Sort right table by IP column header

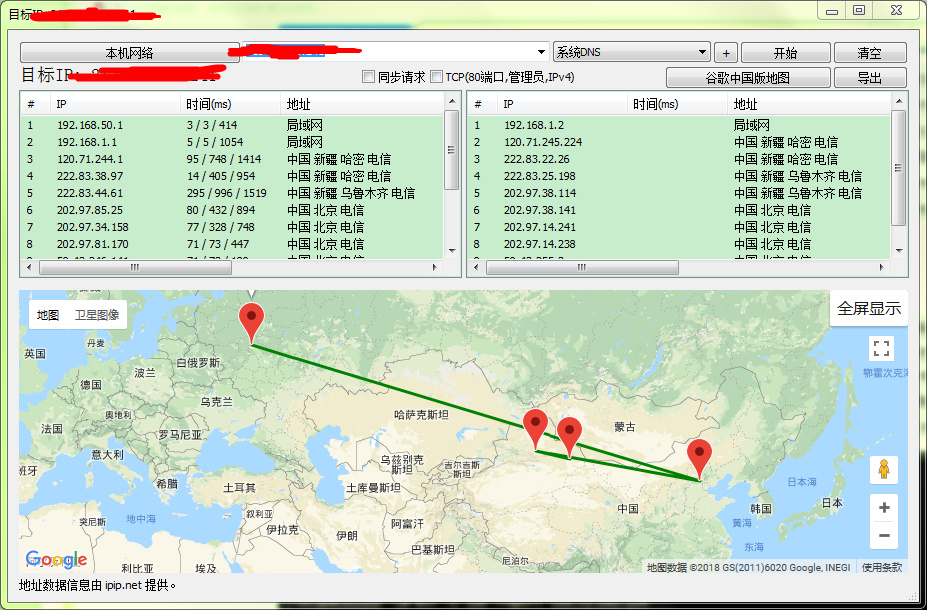562,104
